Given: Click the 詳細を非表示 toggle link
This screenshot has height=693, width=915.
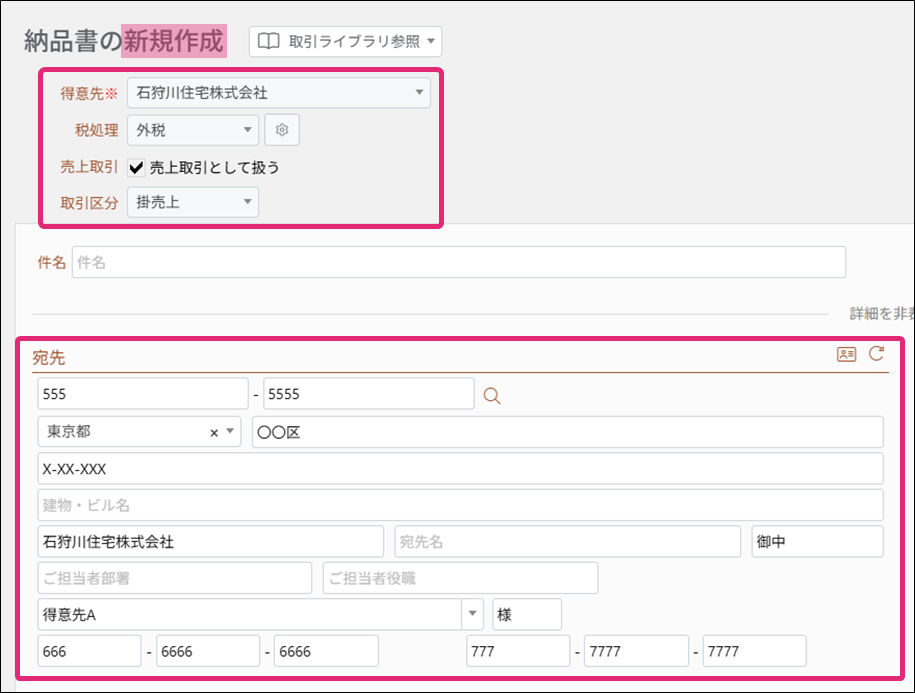Looking at the screenshot, I should (x=881, y=313).
